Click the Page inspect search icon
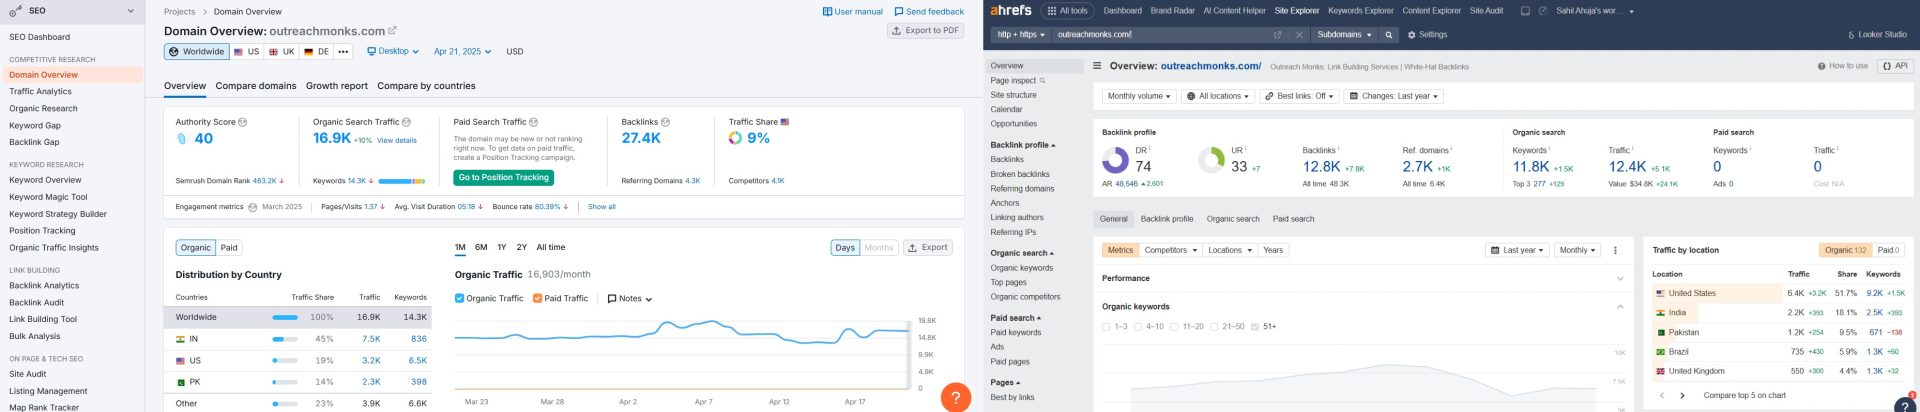 tap(1042, 81)
